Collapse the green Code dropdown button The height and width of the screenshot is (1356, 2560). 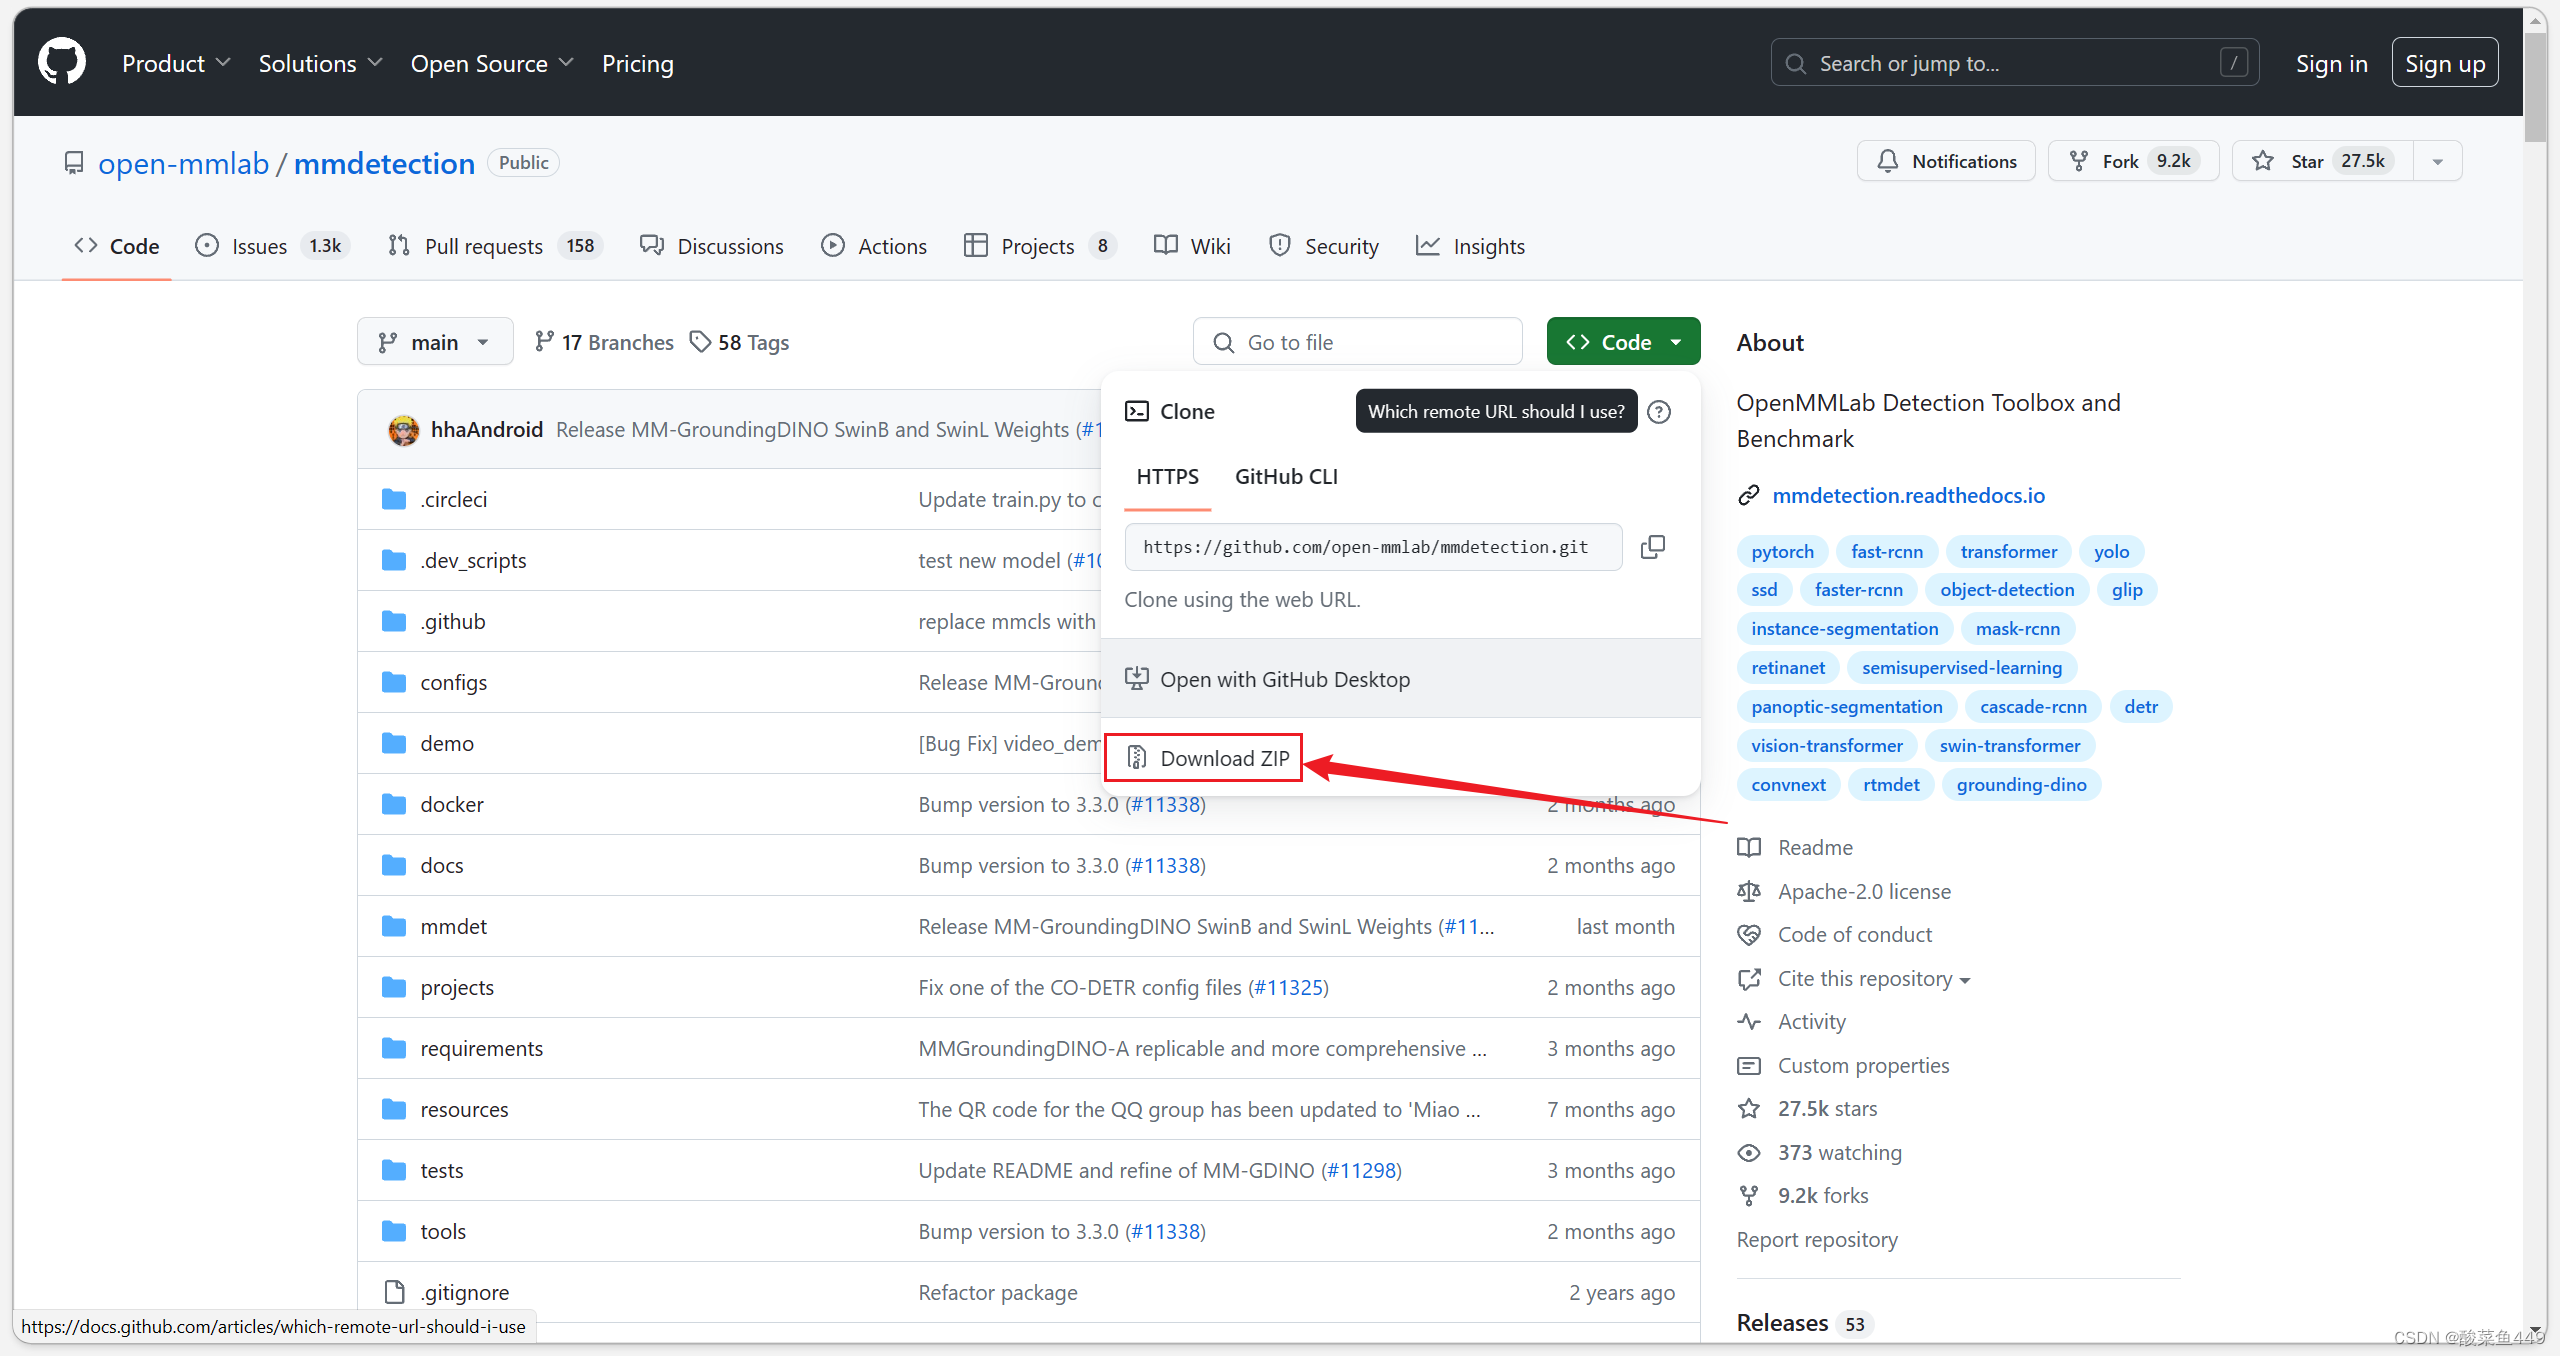[1622, 342]
